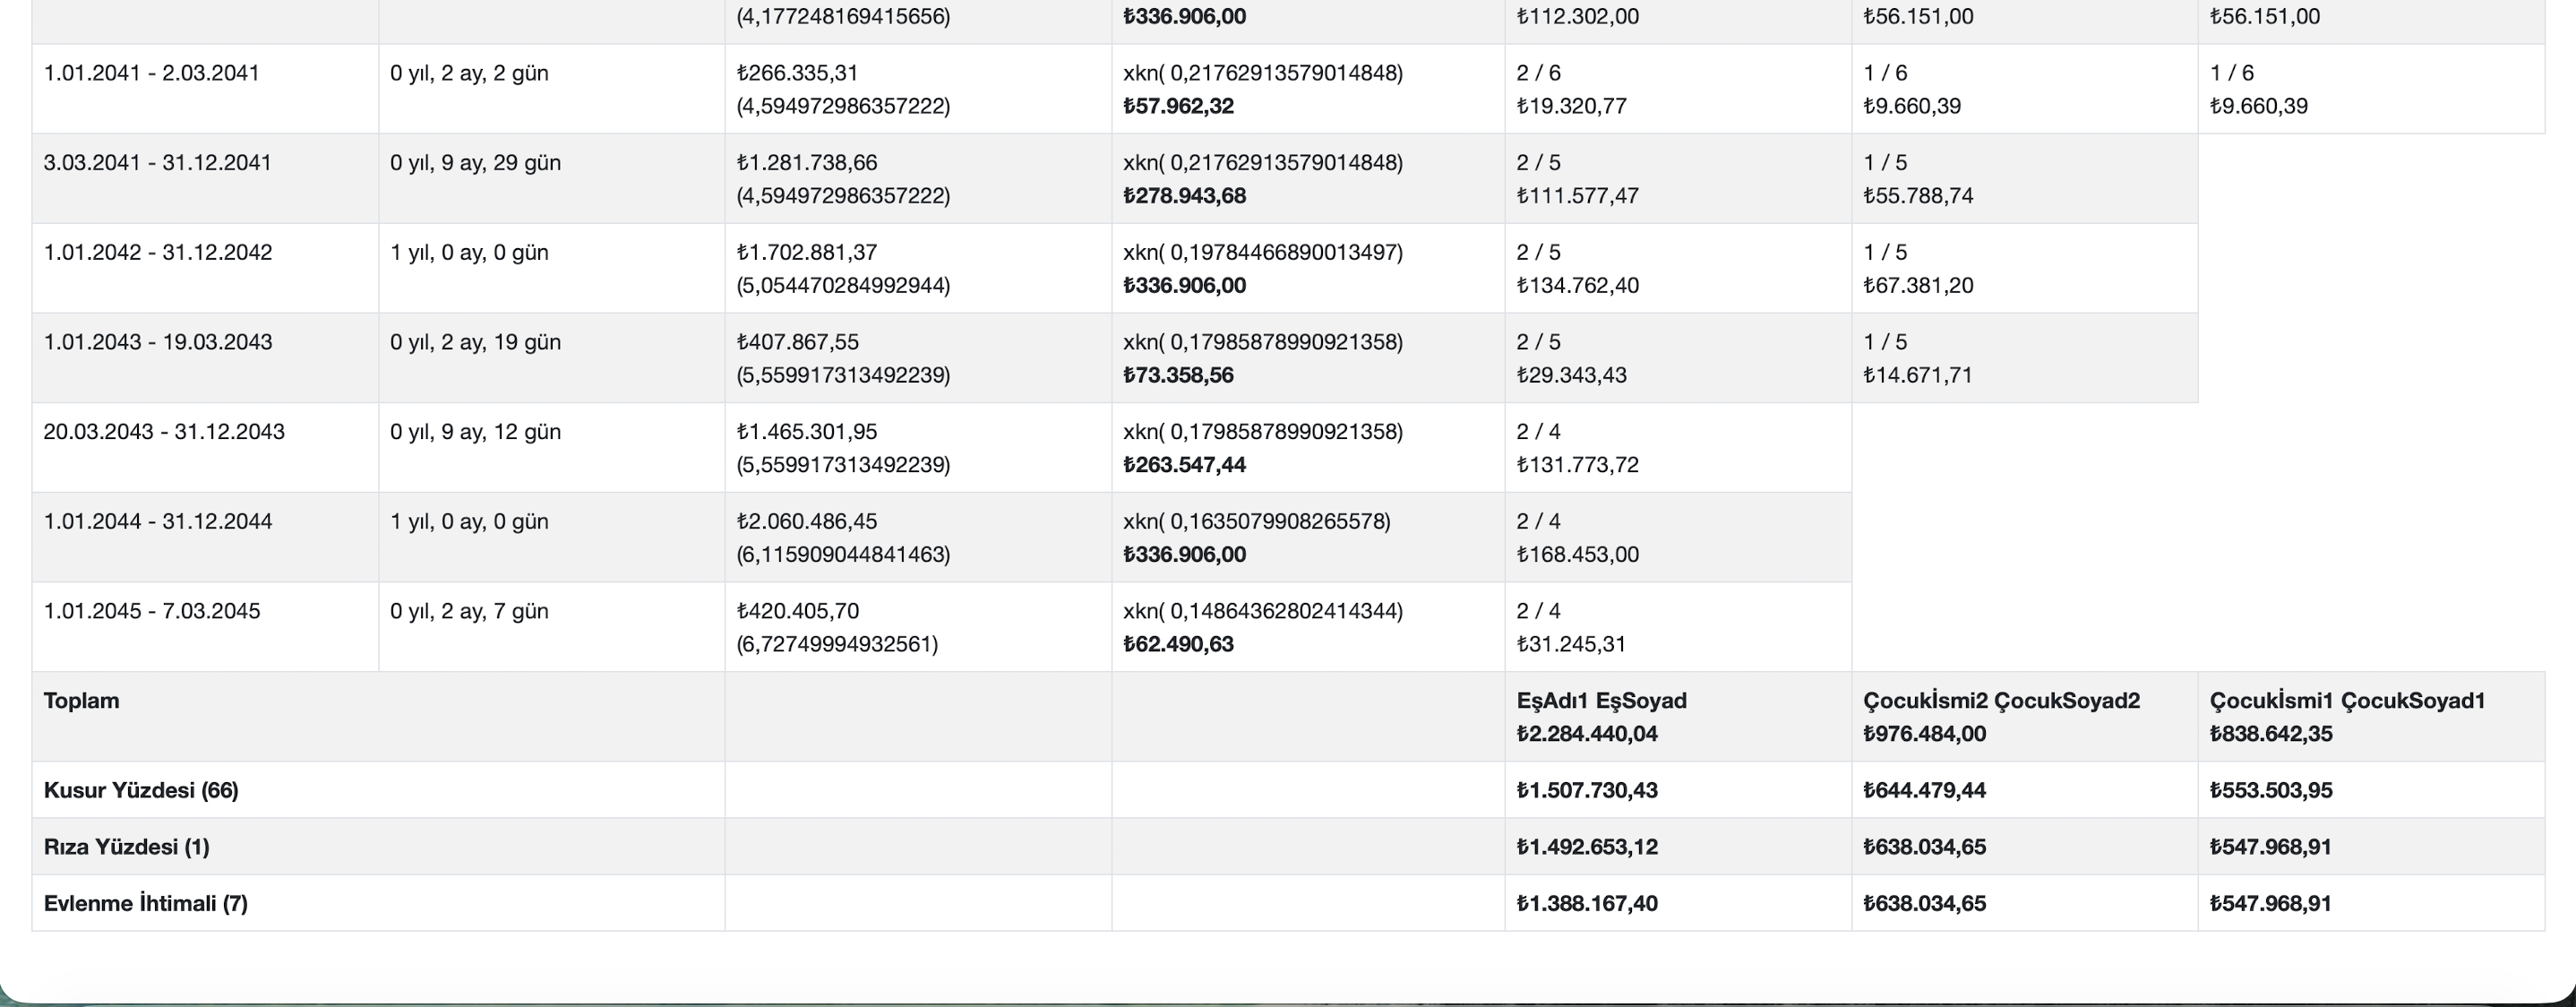
Task: Select the 1.01.2043 - 19.03.2043 period cell
Action: click(158, 342)
